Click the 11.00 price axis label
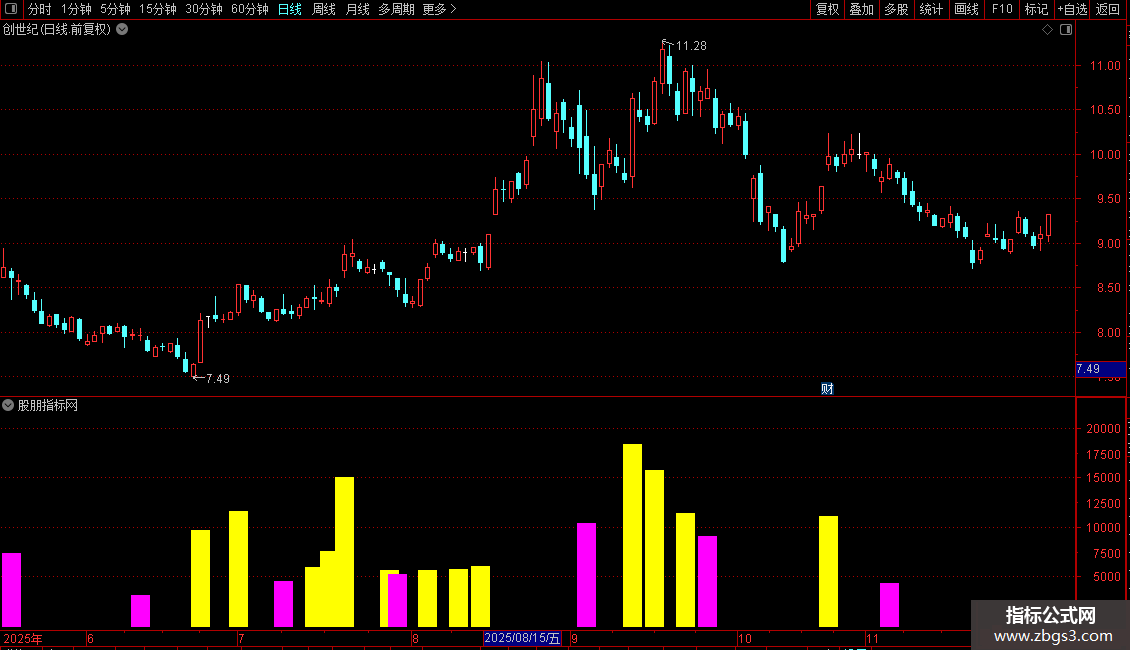Viewport: 1130px width, 650px height. click(x=1105, y=66)
